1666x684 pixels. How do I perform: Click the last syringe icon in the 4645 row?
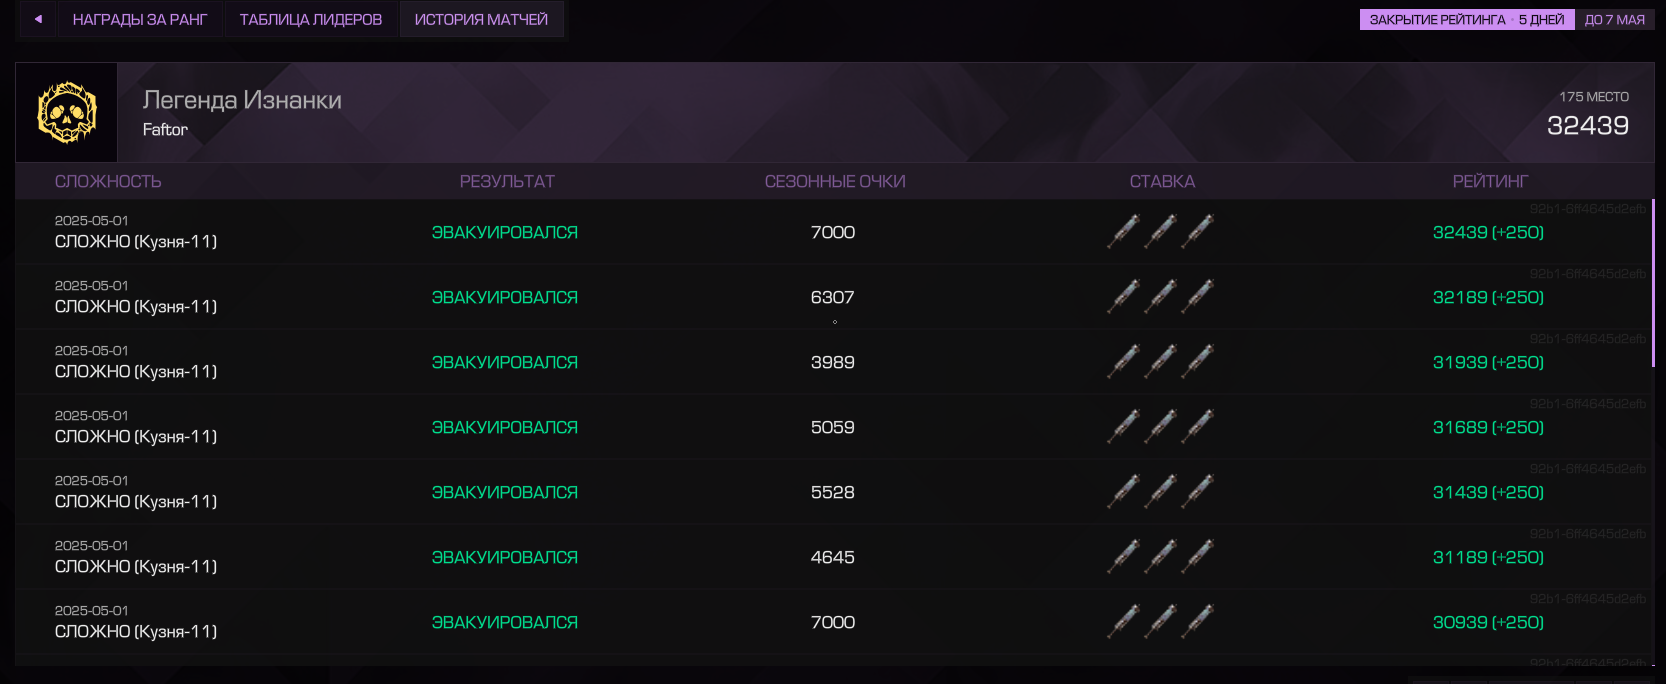coord(1198,556)
